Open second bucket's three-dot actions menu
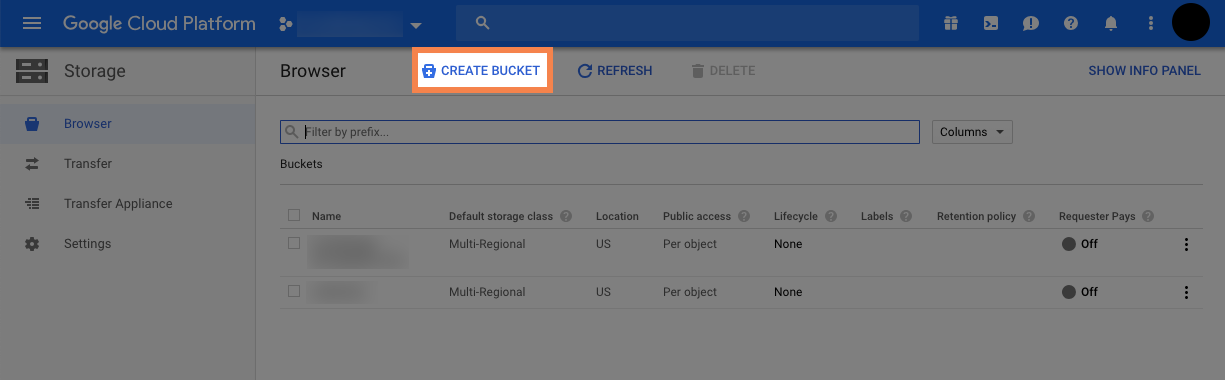The height and width of the screenshot is (380, 1225). click(x=1187, y=292)
